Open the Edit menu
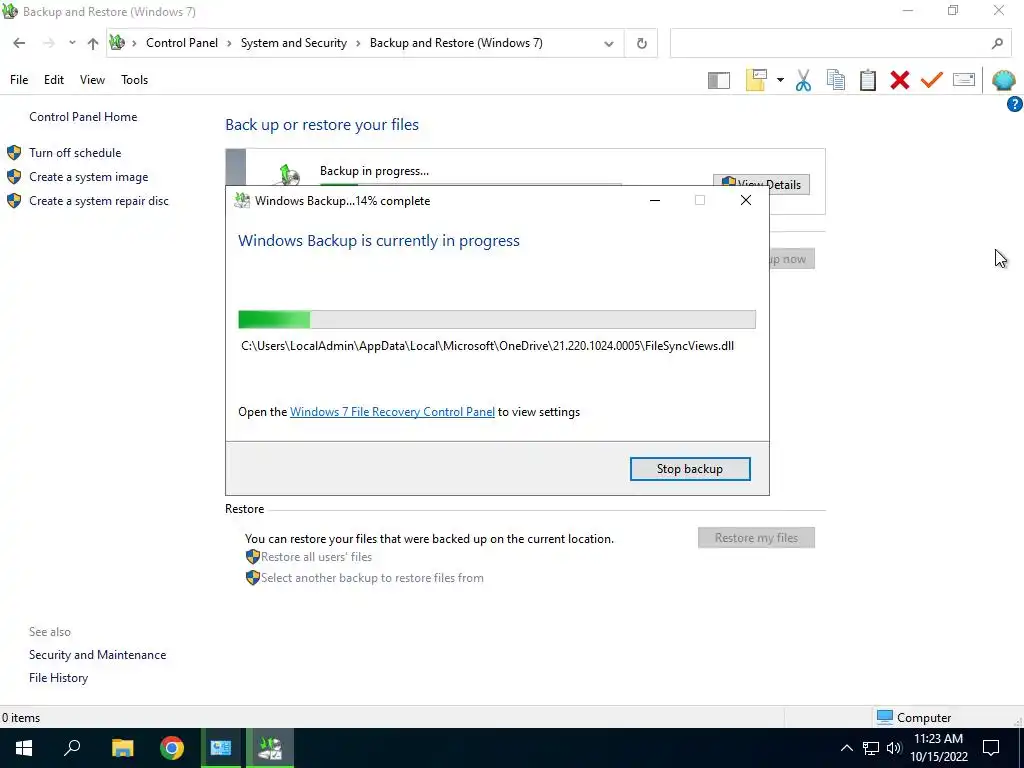The image size is (1024, 768). (54, 80)
